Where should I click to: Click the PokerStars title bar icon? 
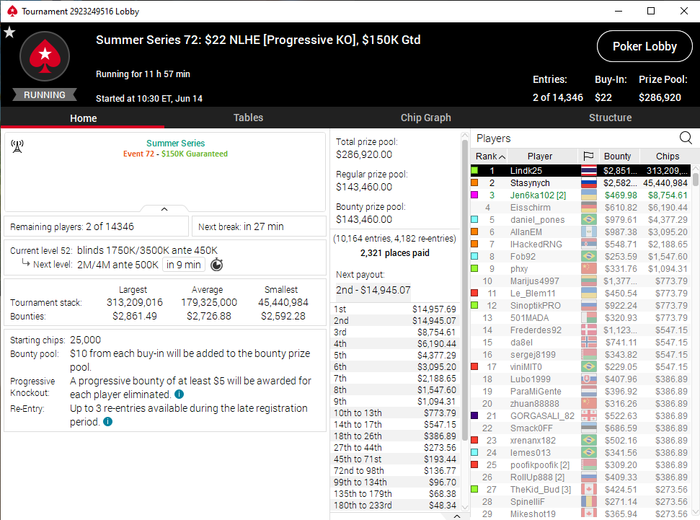tap(12, 11)
